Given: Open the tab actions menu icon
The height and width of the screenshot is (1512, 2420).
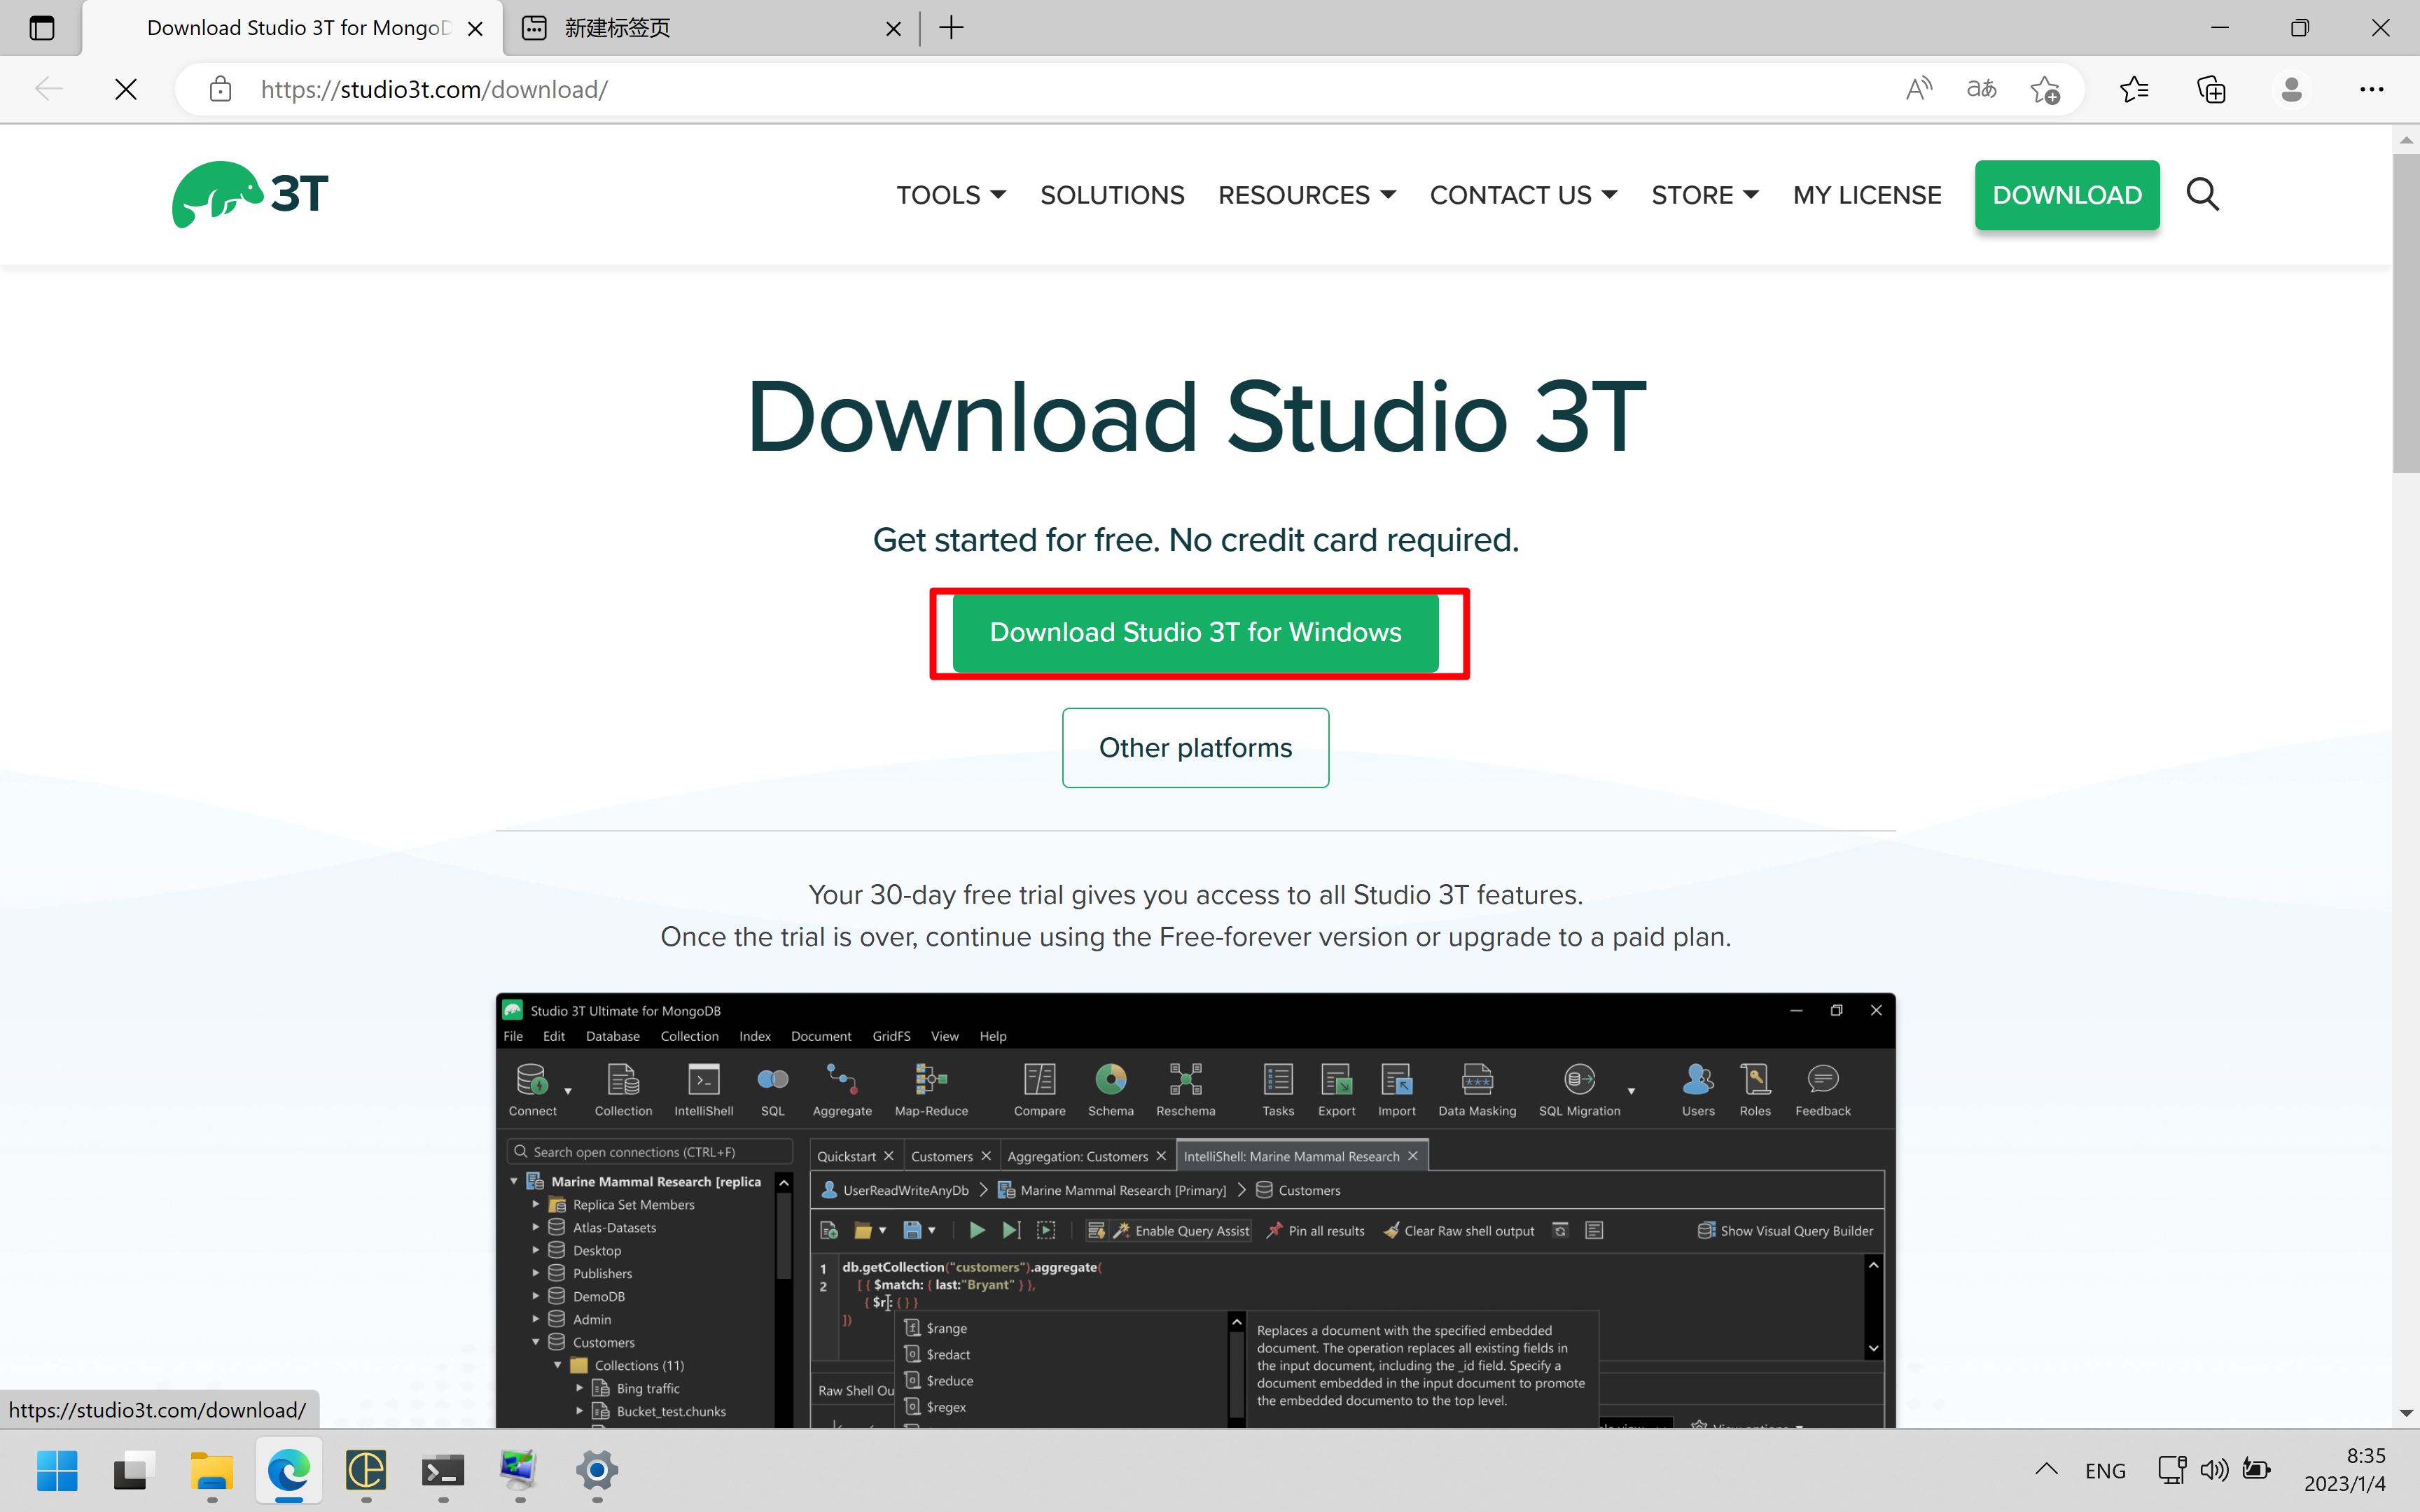Looking at the screenshot, I should click(42, 28).
